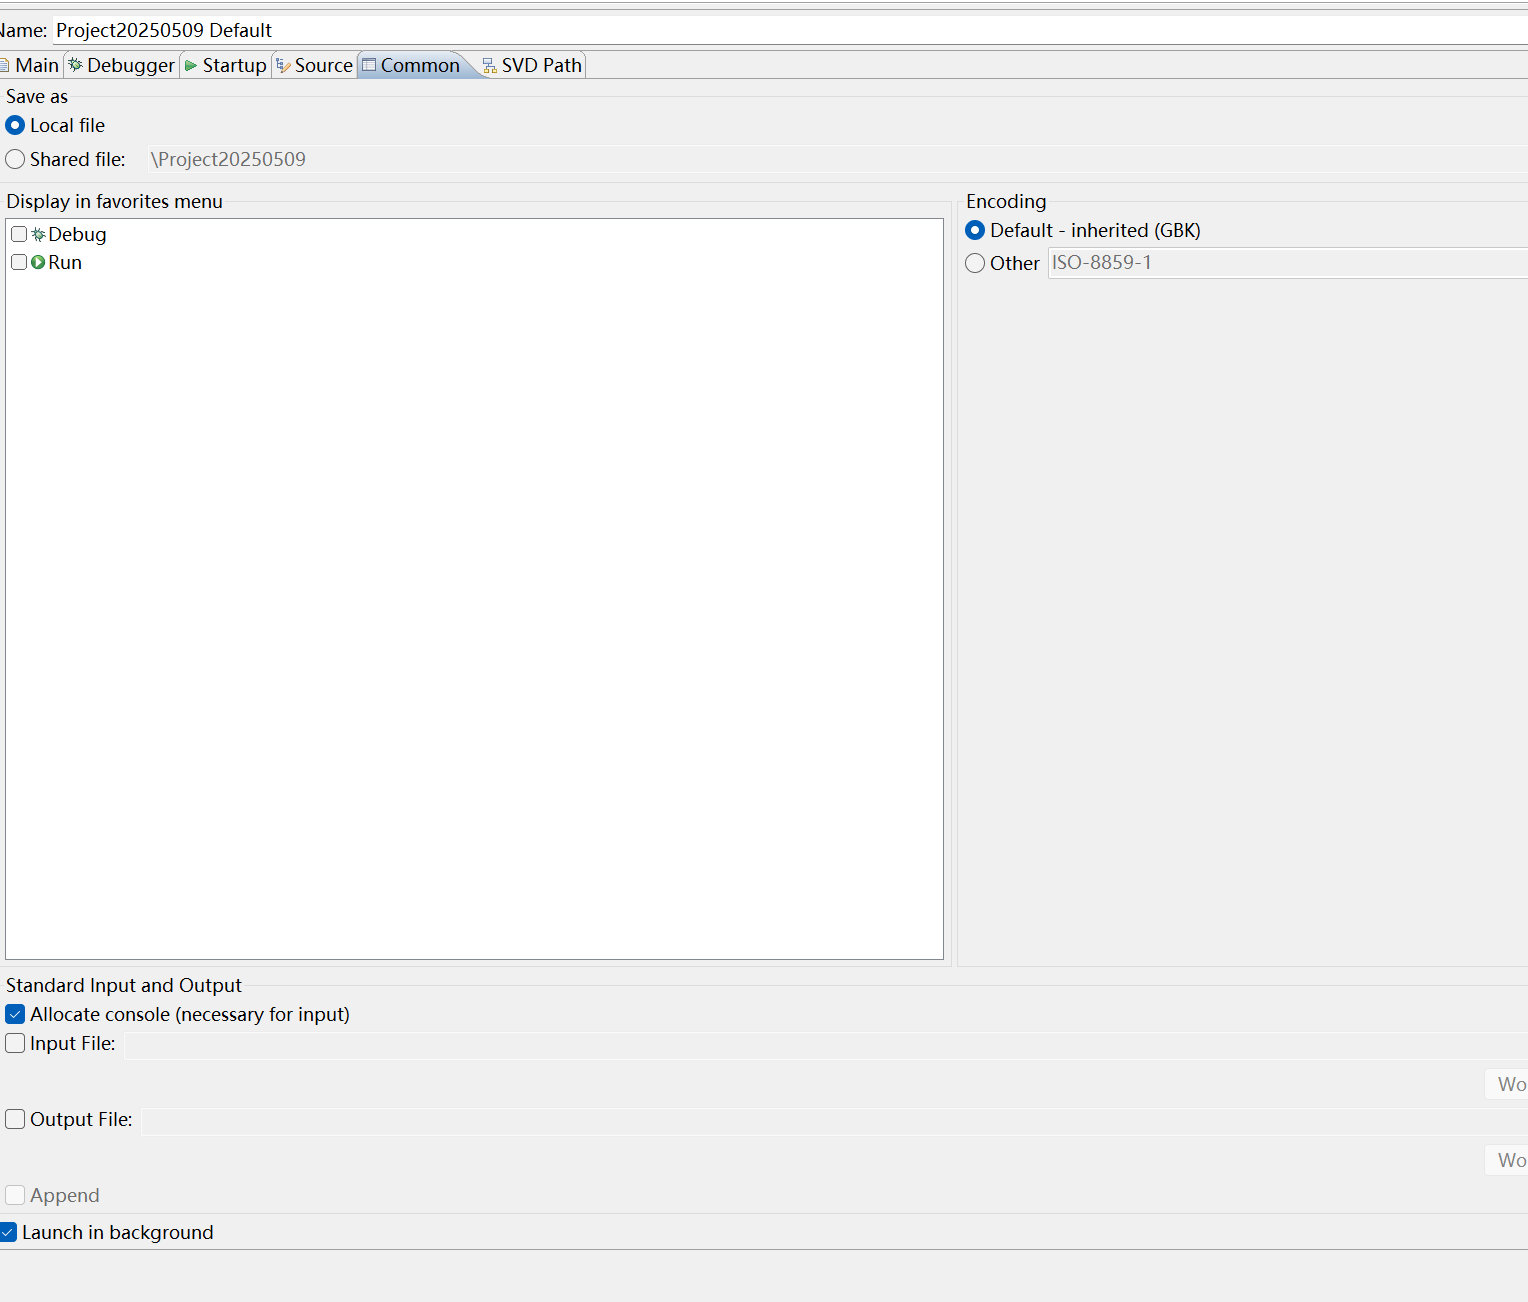Screen dimensions: 1528x1302
Task: Disable Launch in background
Action: click(x=8, y=1232)
